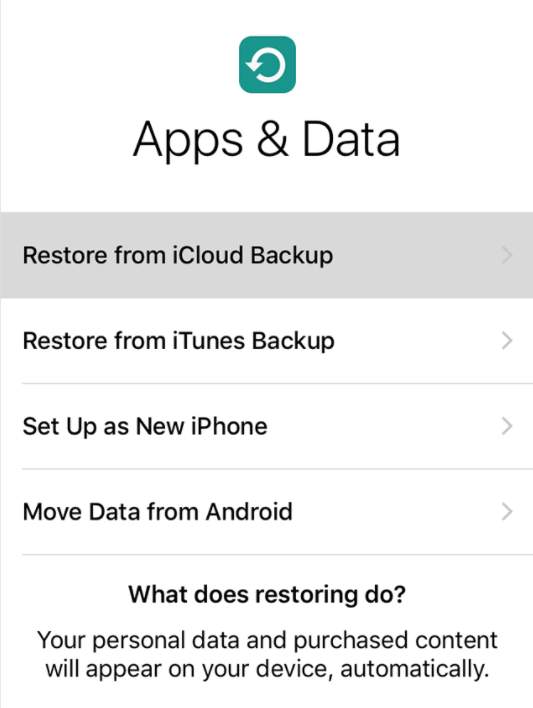This screenshot has width=533, height=708.
Task: Tap the word Data in page title
Action: pyautogui.click(x=351, y=140)
